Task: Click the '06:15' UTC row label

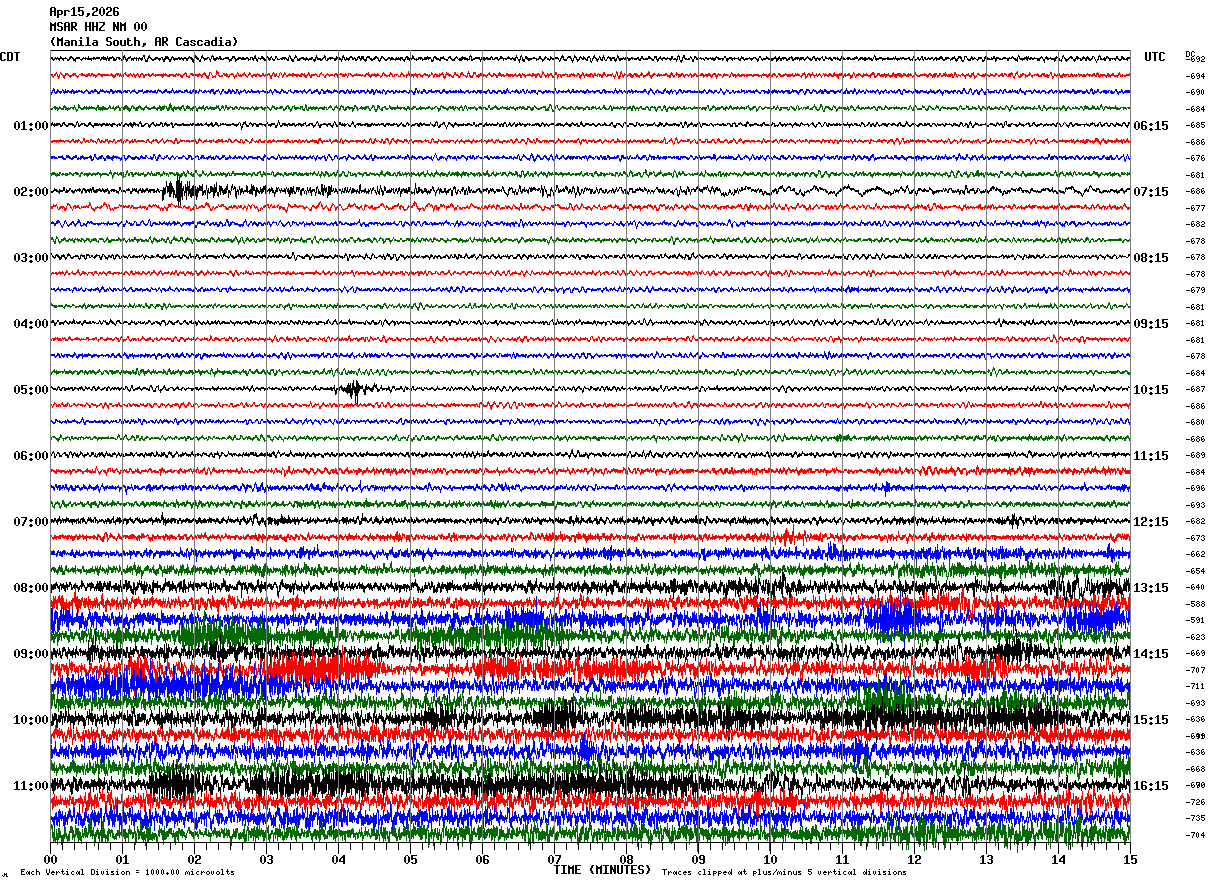Action: (x=1151, y=126)
